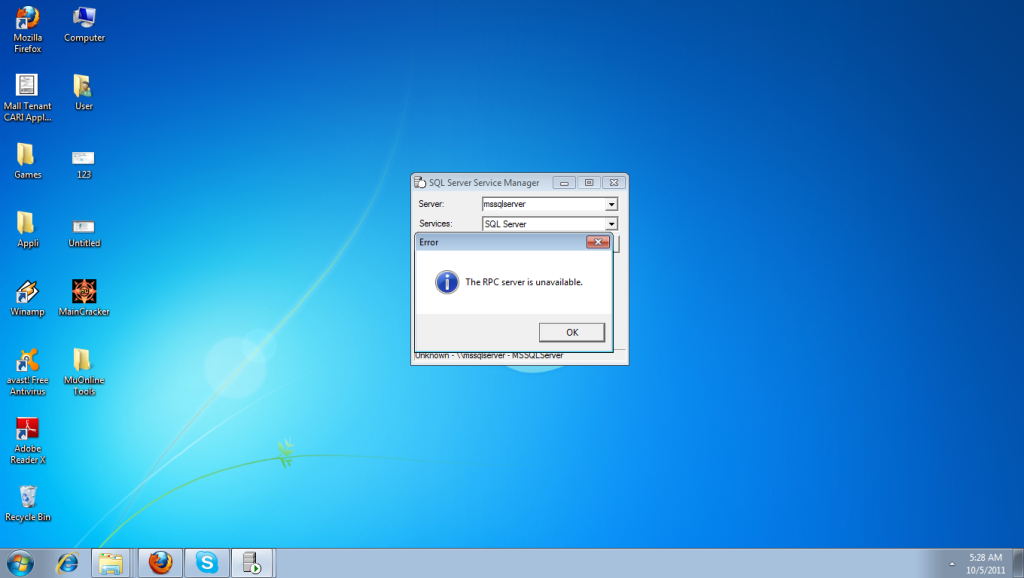Click OK in the Error dialog
Image resolution: width=1024 pixels, height=578 pixels.
[571, 332]
